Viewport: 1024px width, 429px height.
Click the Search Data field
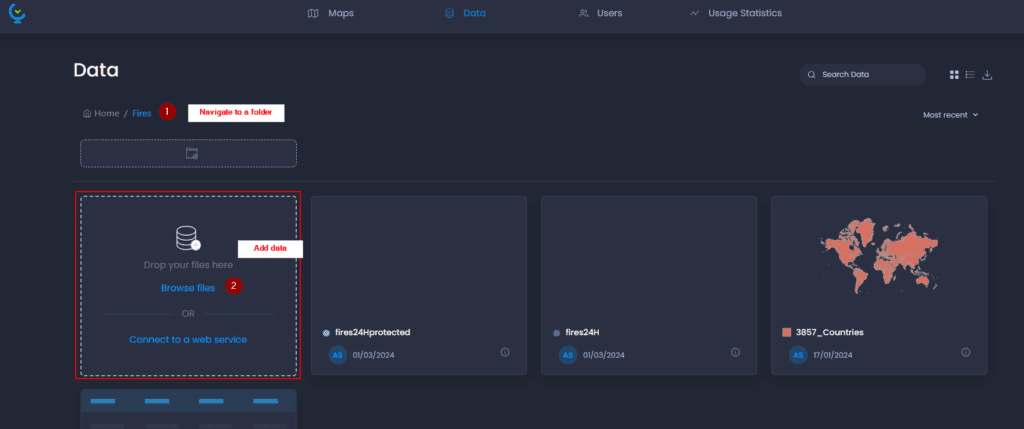[863, 74]
